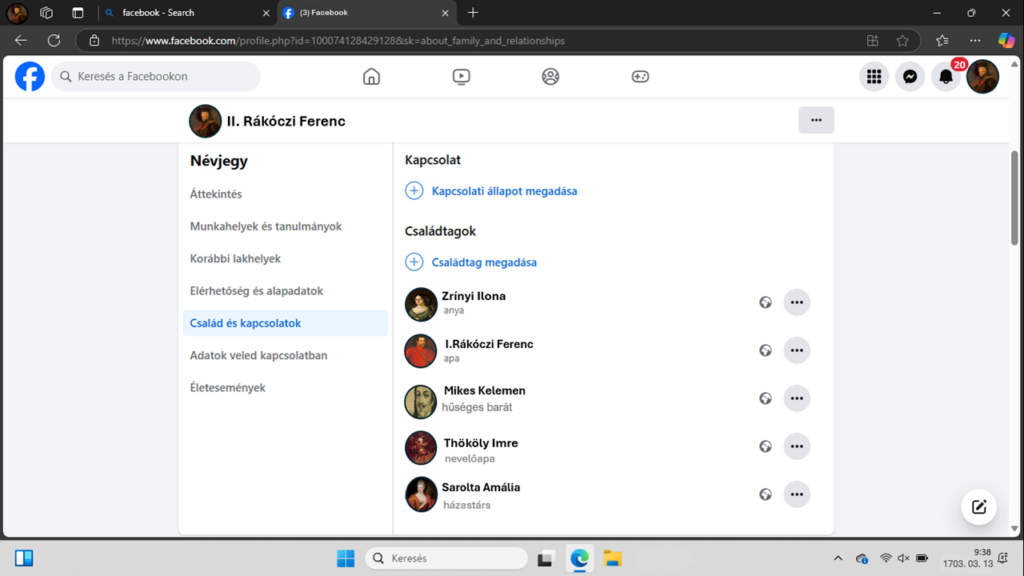Open options menu for Thököly Imre
This screenshot has height=576, width=1024.
797,447
